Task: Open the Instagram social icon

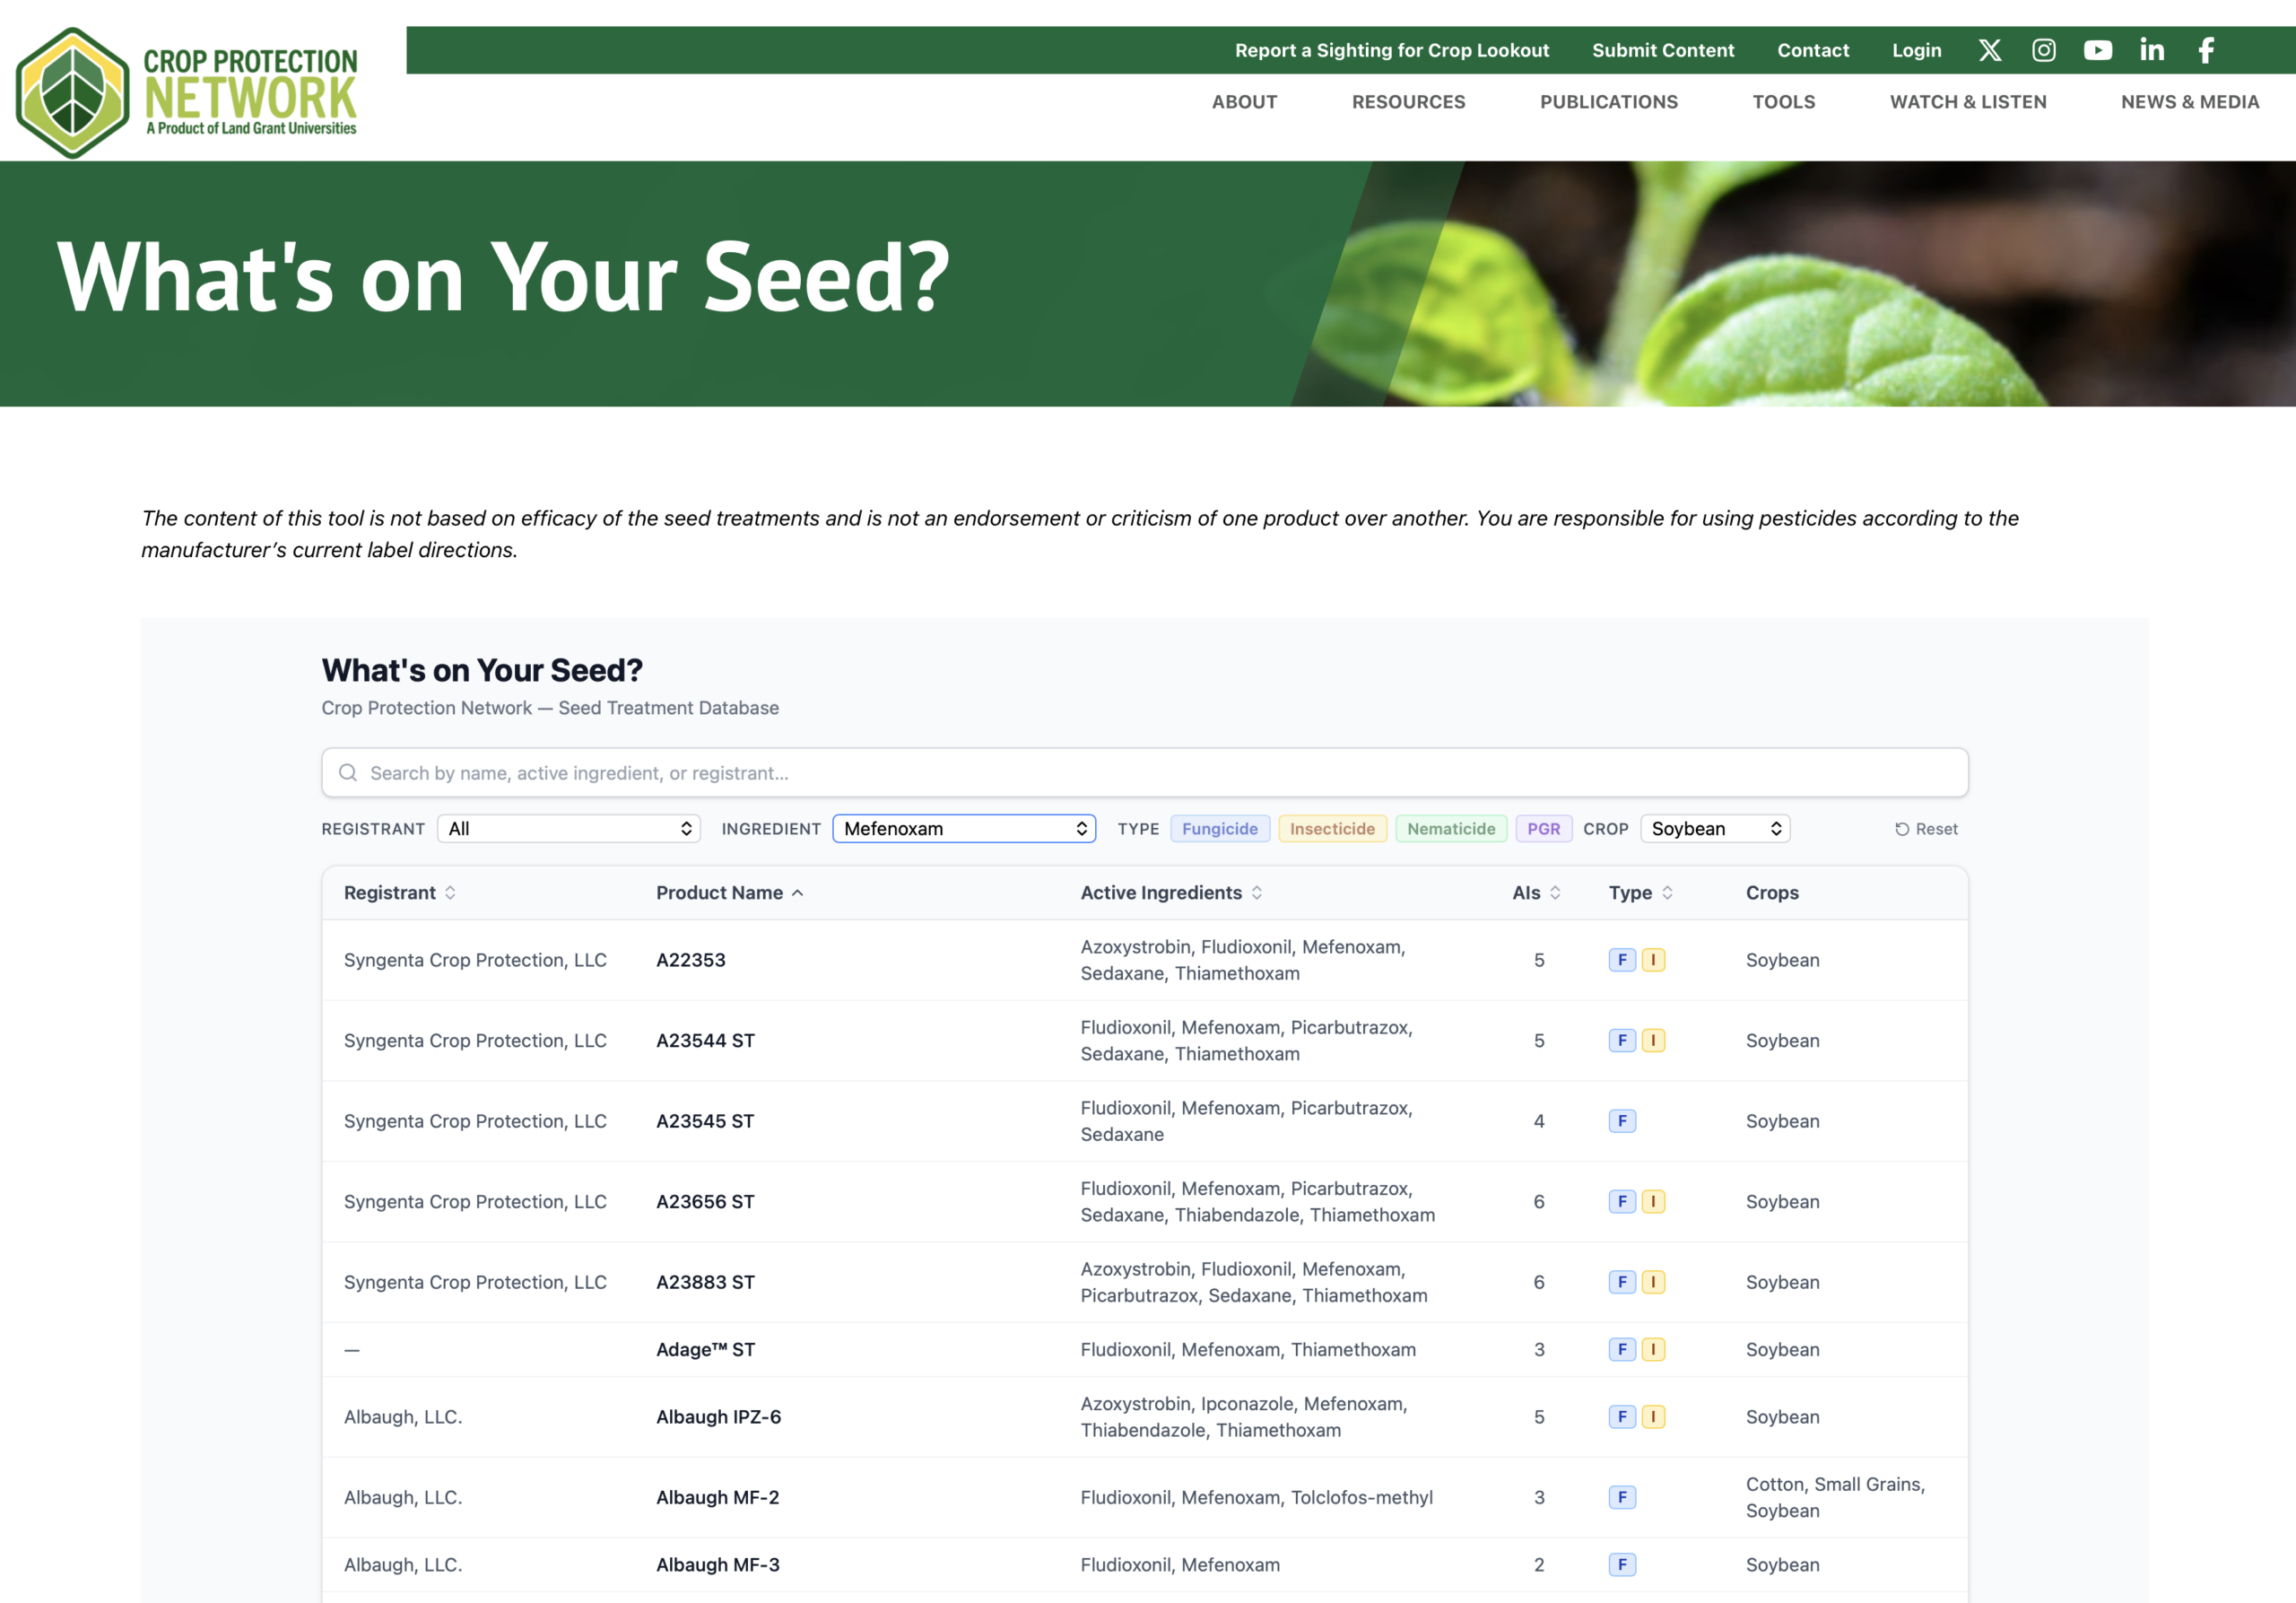Action: (x=2043, y=50)
